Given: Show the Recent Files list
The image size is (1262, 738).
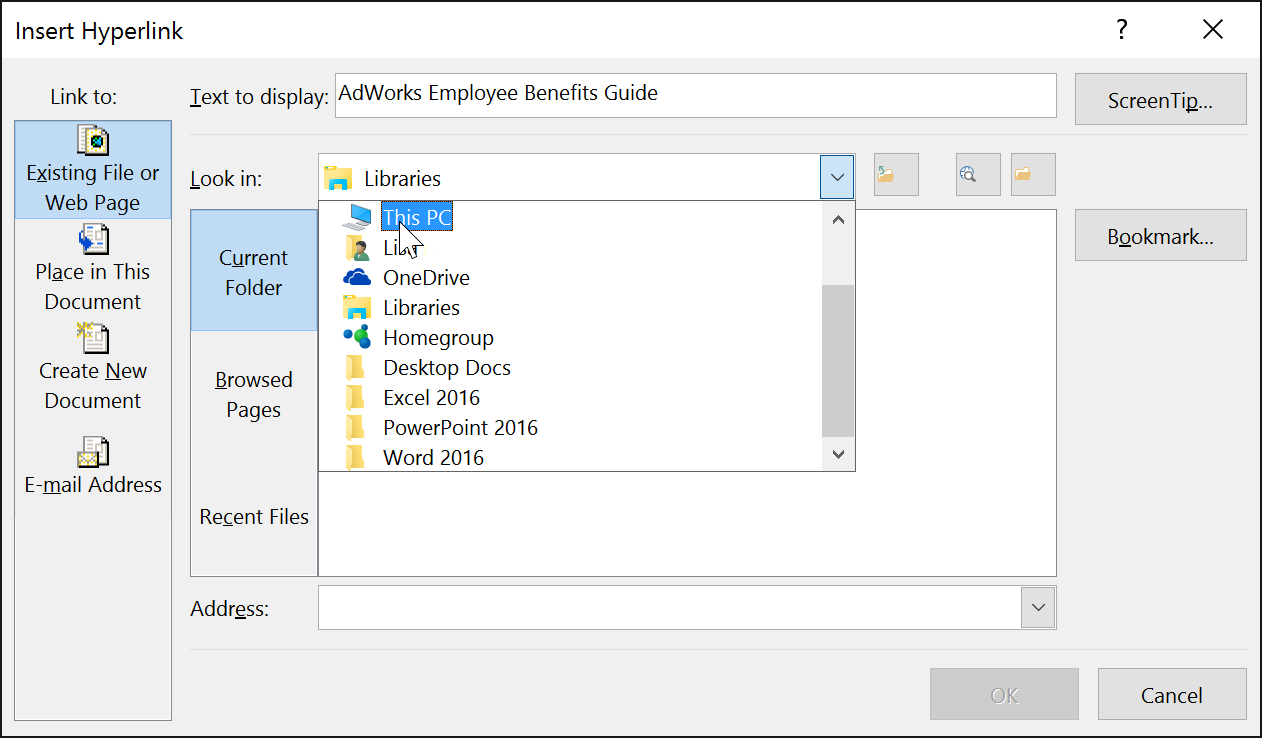Looking at the screenshot, I should tap(253, 516).
